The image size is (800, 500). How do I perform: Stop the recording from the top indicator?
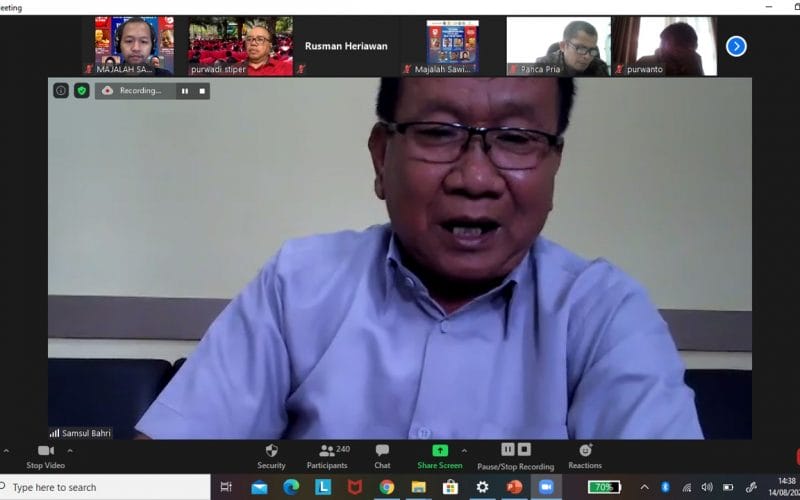(202, 90)
